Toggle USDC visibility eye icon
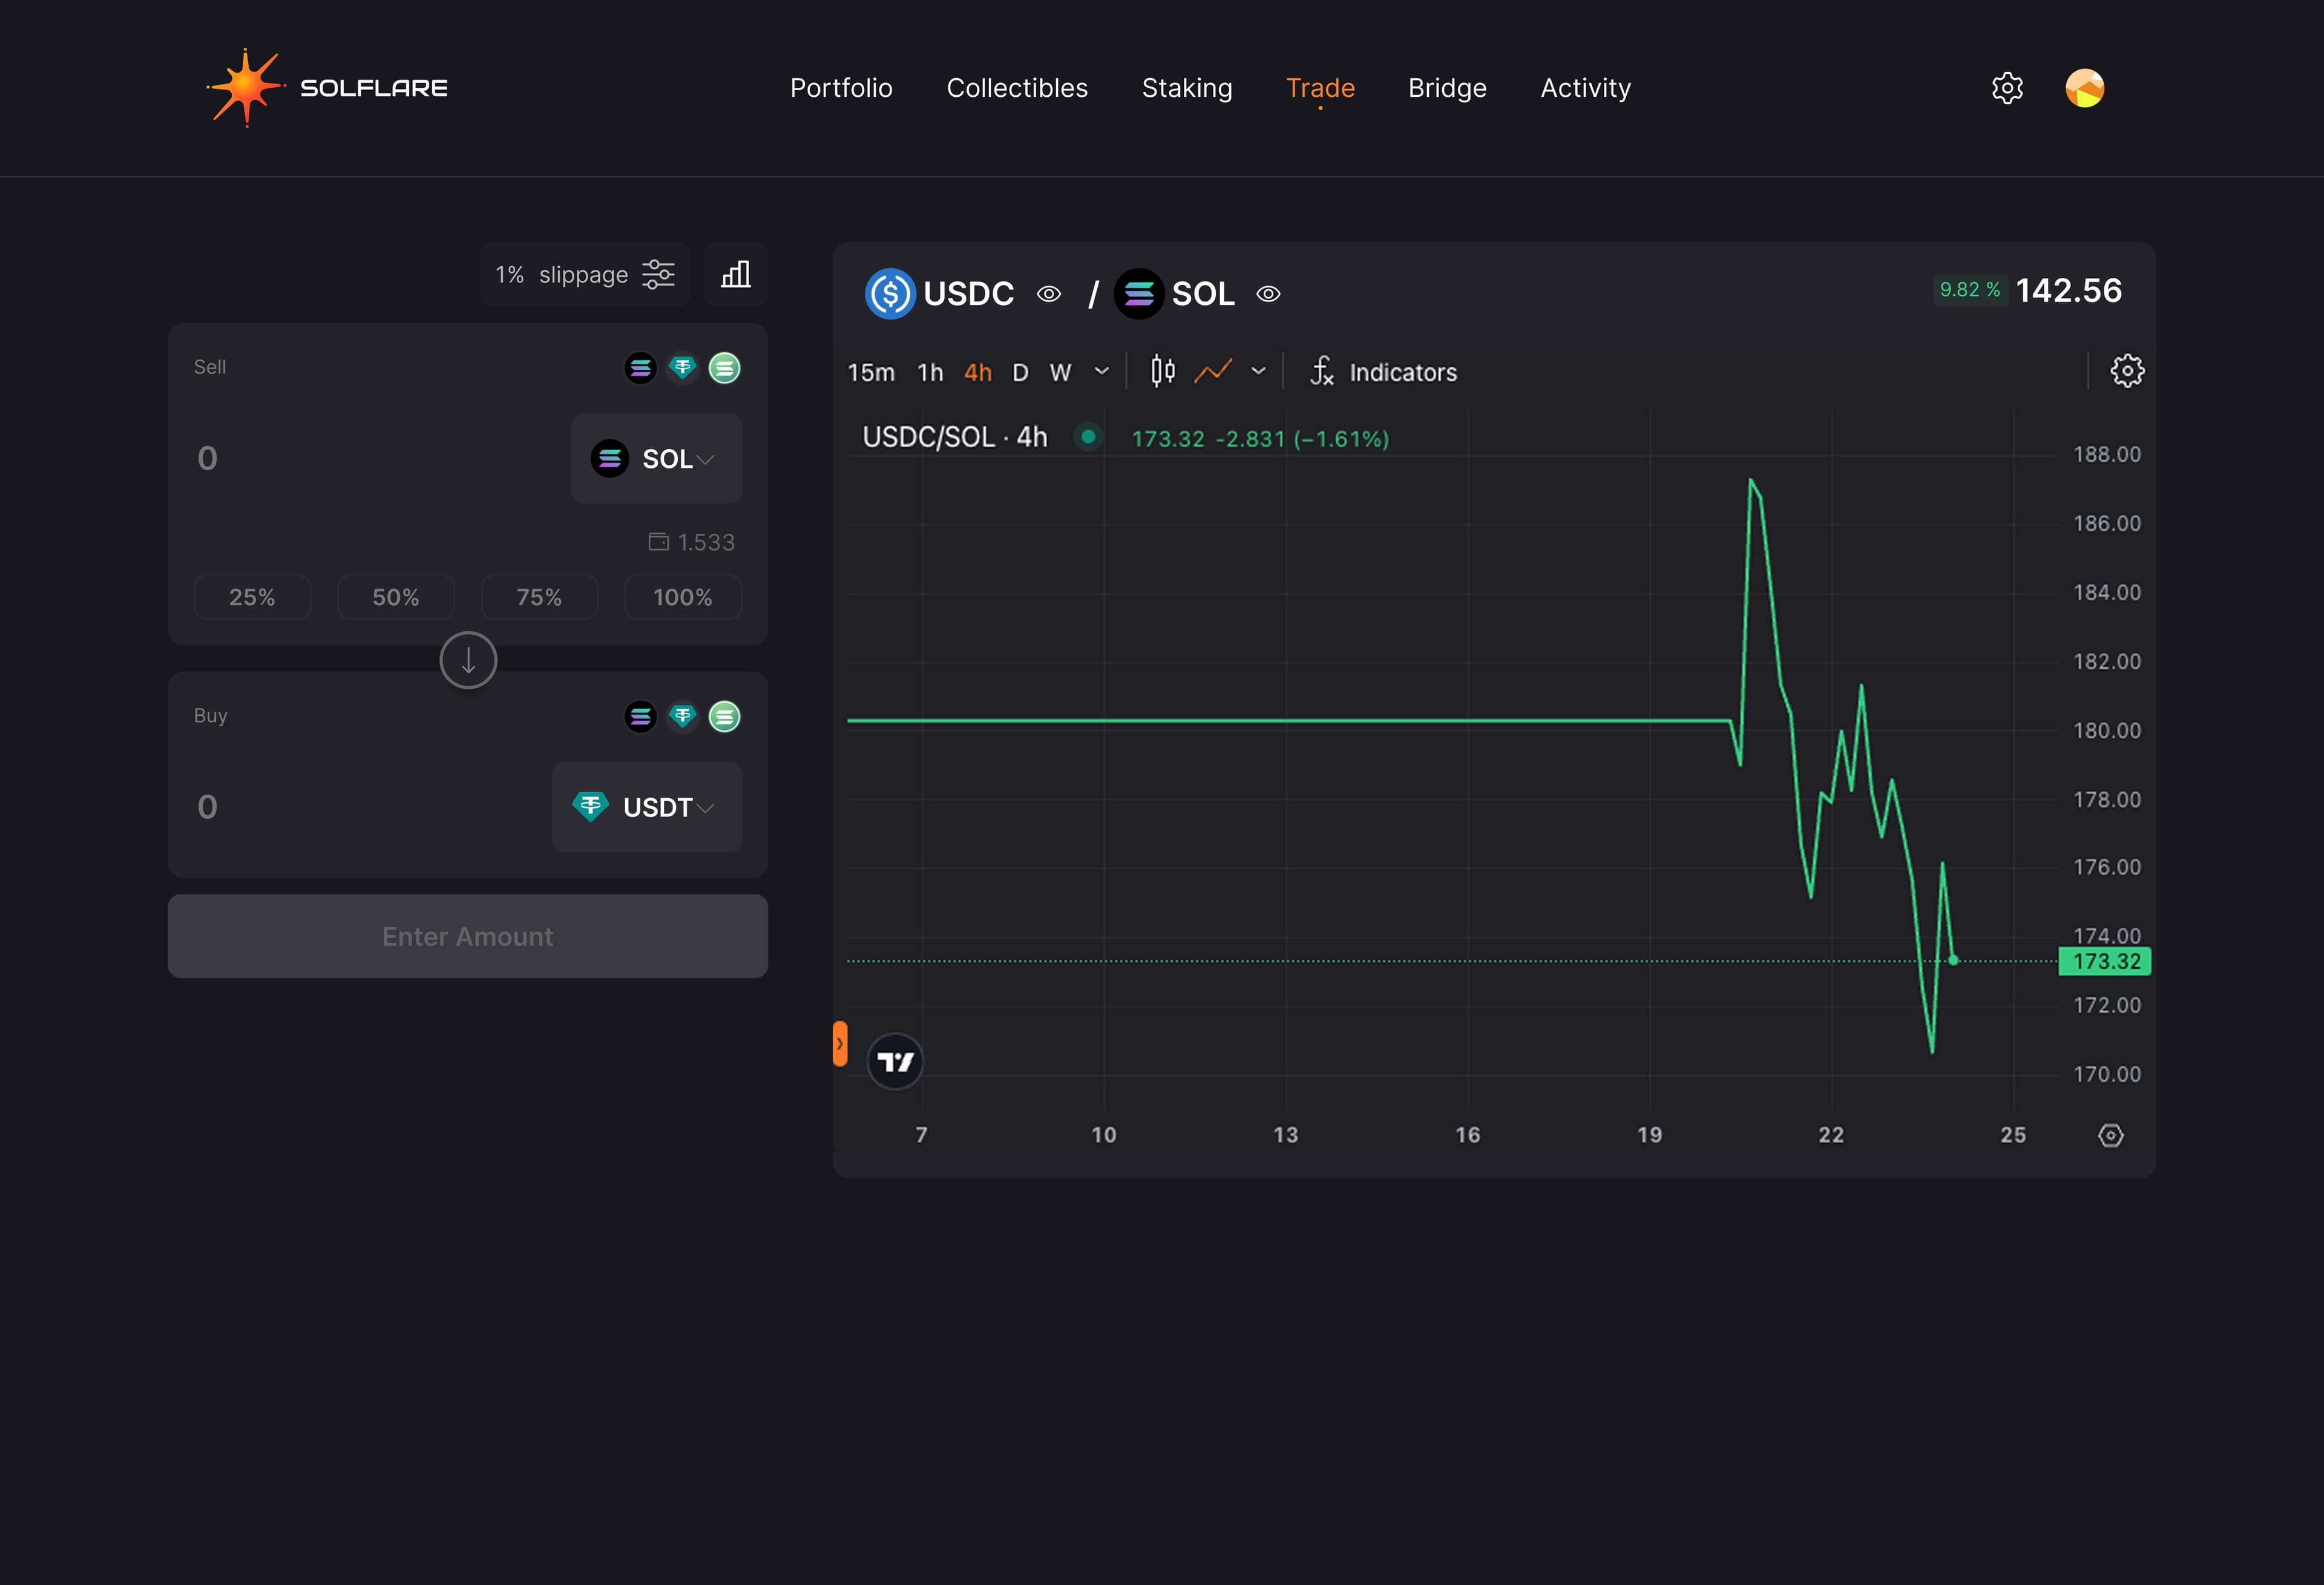Image resolution: width=2324 pixels, height=1585 pixels. click(x=1048, y=294)
